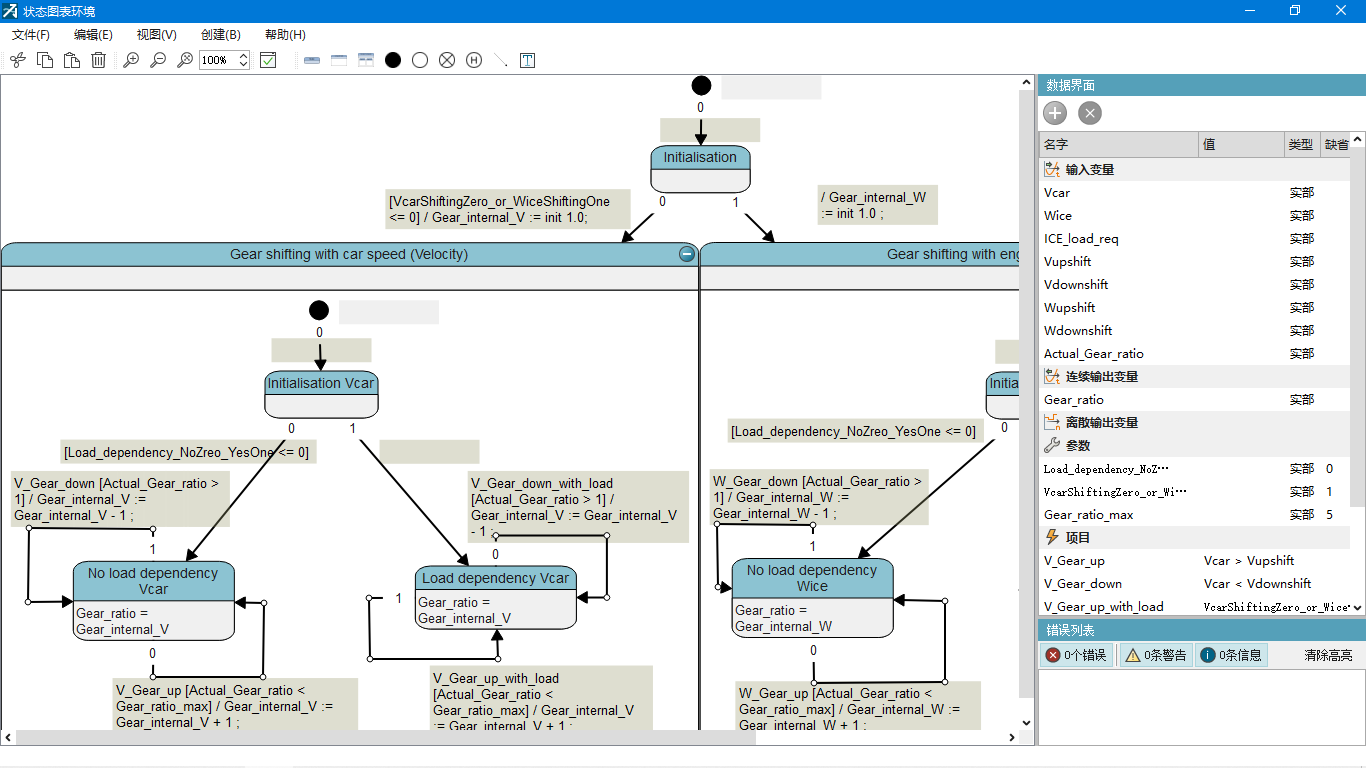1366x768 pixels.
Task: Select the Copy tool in the toolbar
Action: [x=44, y=60]
